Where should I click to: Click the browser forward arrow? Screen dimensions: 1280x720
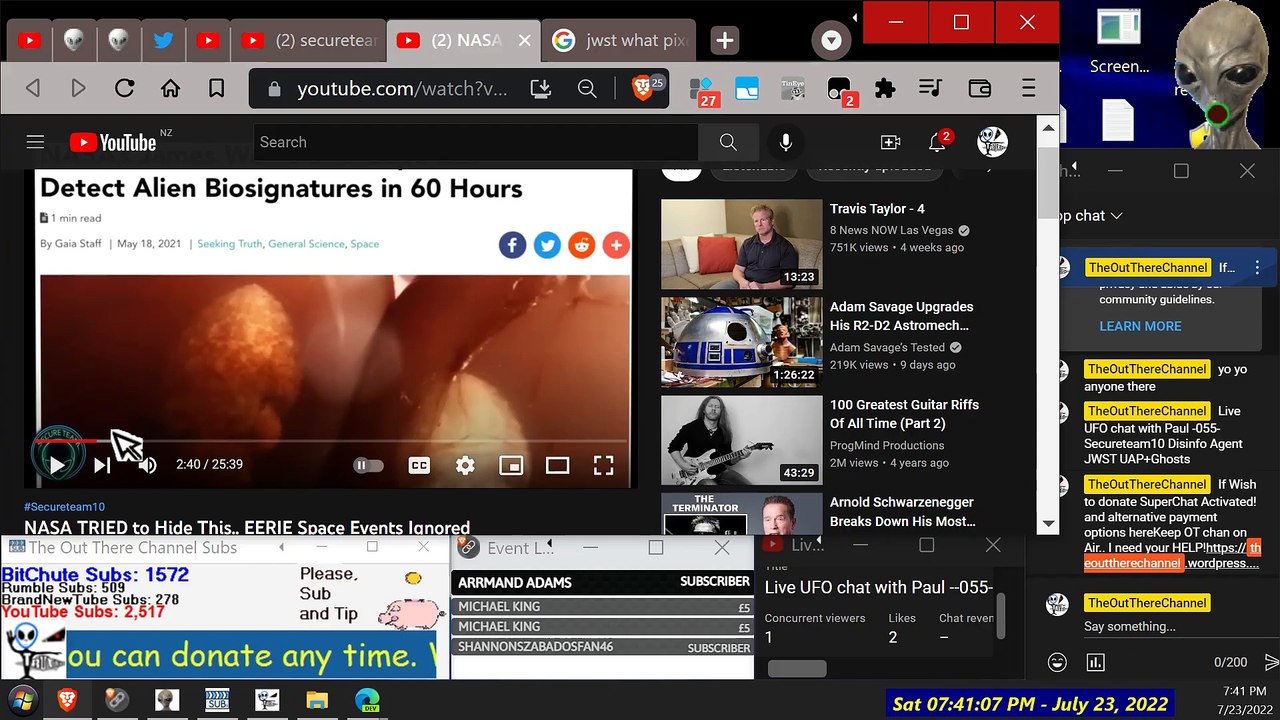click(x=78, y=89)
